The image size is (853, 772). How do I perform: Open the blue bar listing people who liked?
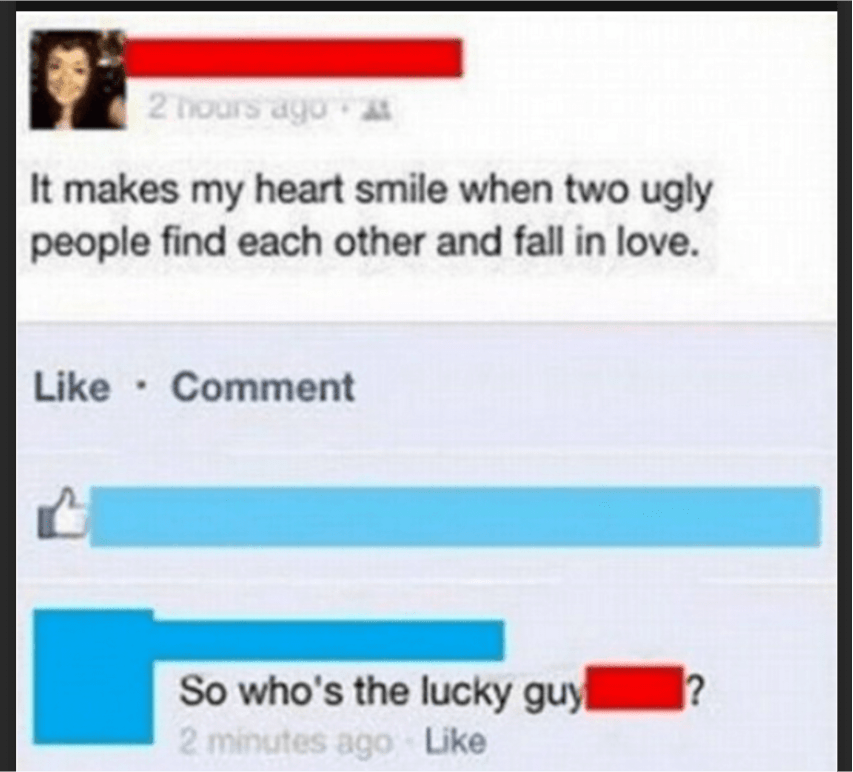tap(455, 516)
